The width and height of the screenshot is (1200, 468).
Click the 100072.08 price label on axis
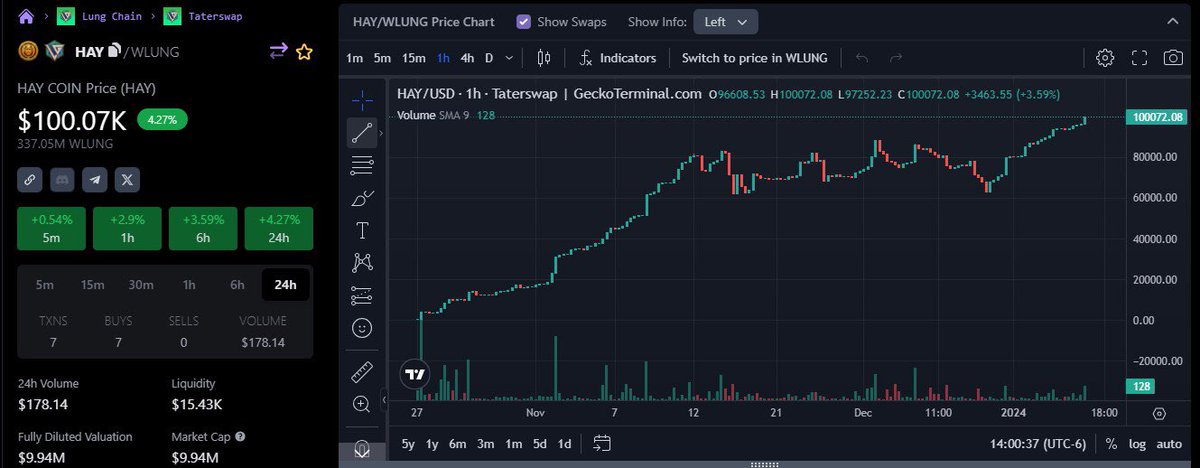[1157, 117]
